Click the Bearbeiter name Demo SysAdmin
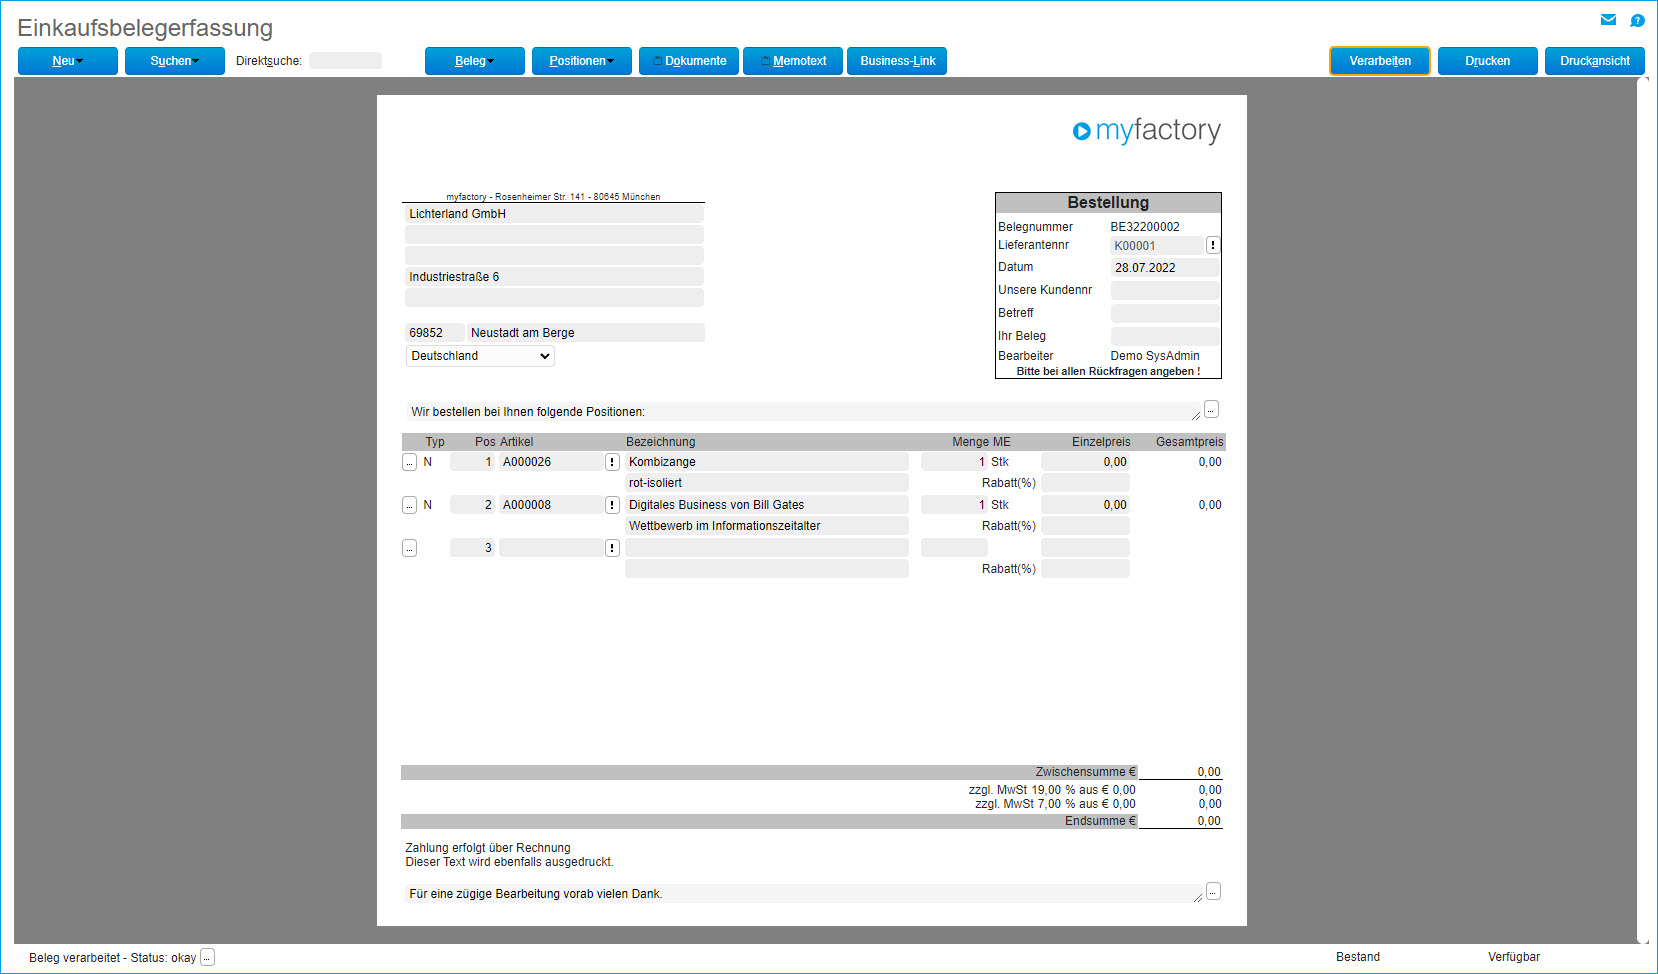The width and height of the screenshot is (1658, 974). 1155,356
